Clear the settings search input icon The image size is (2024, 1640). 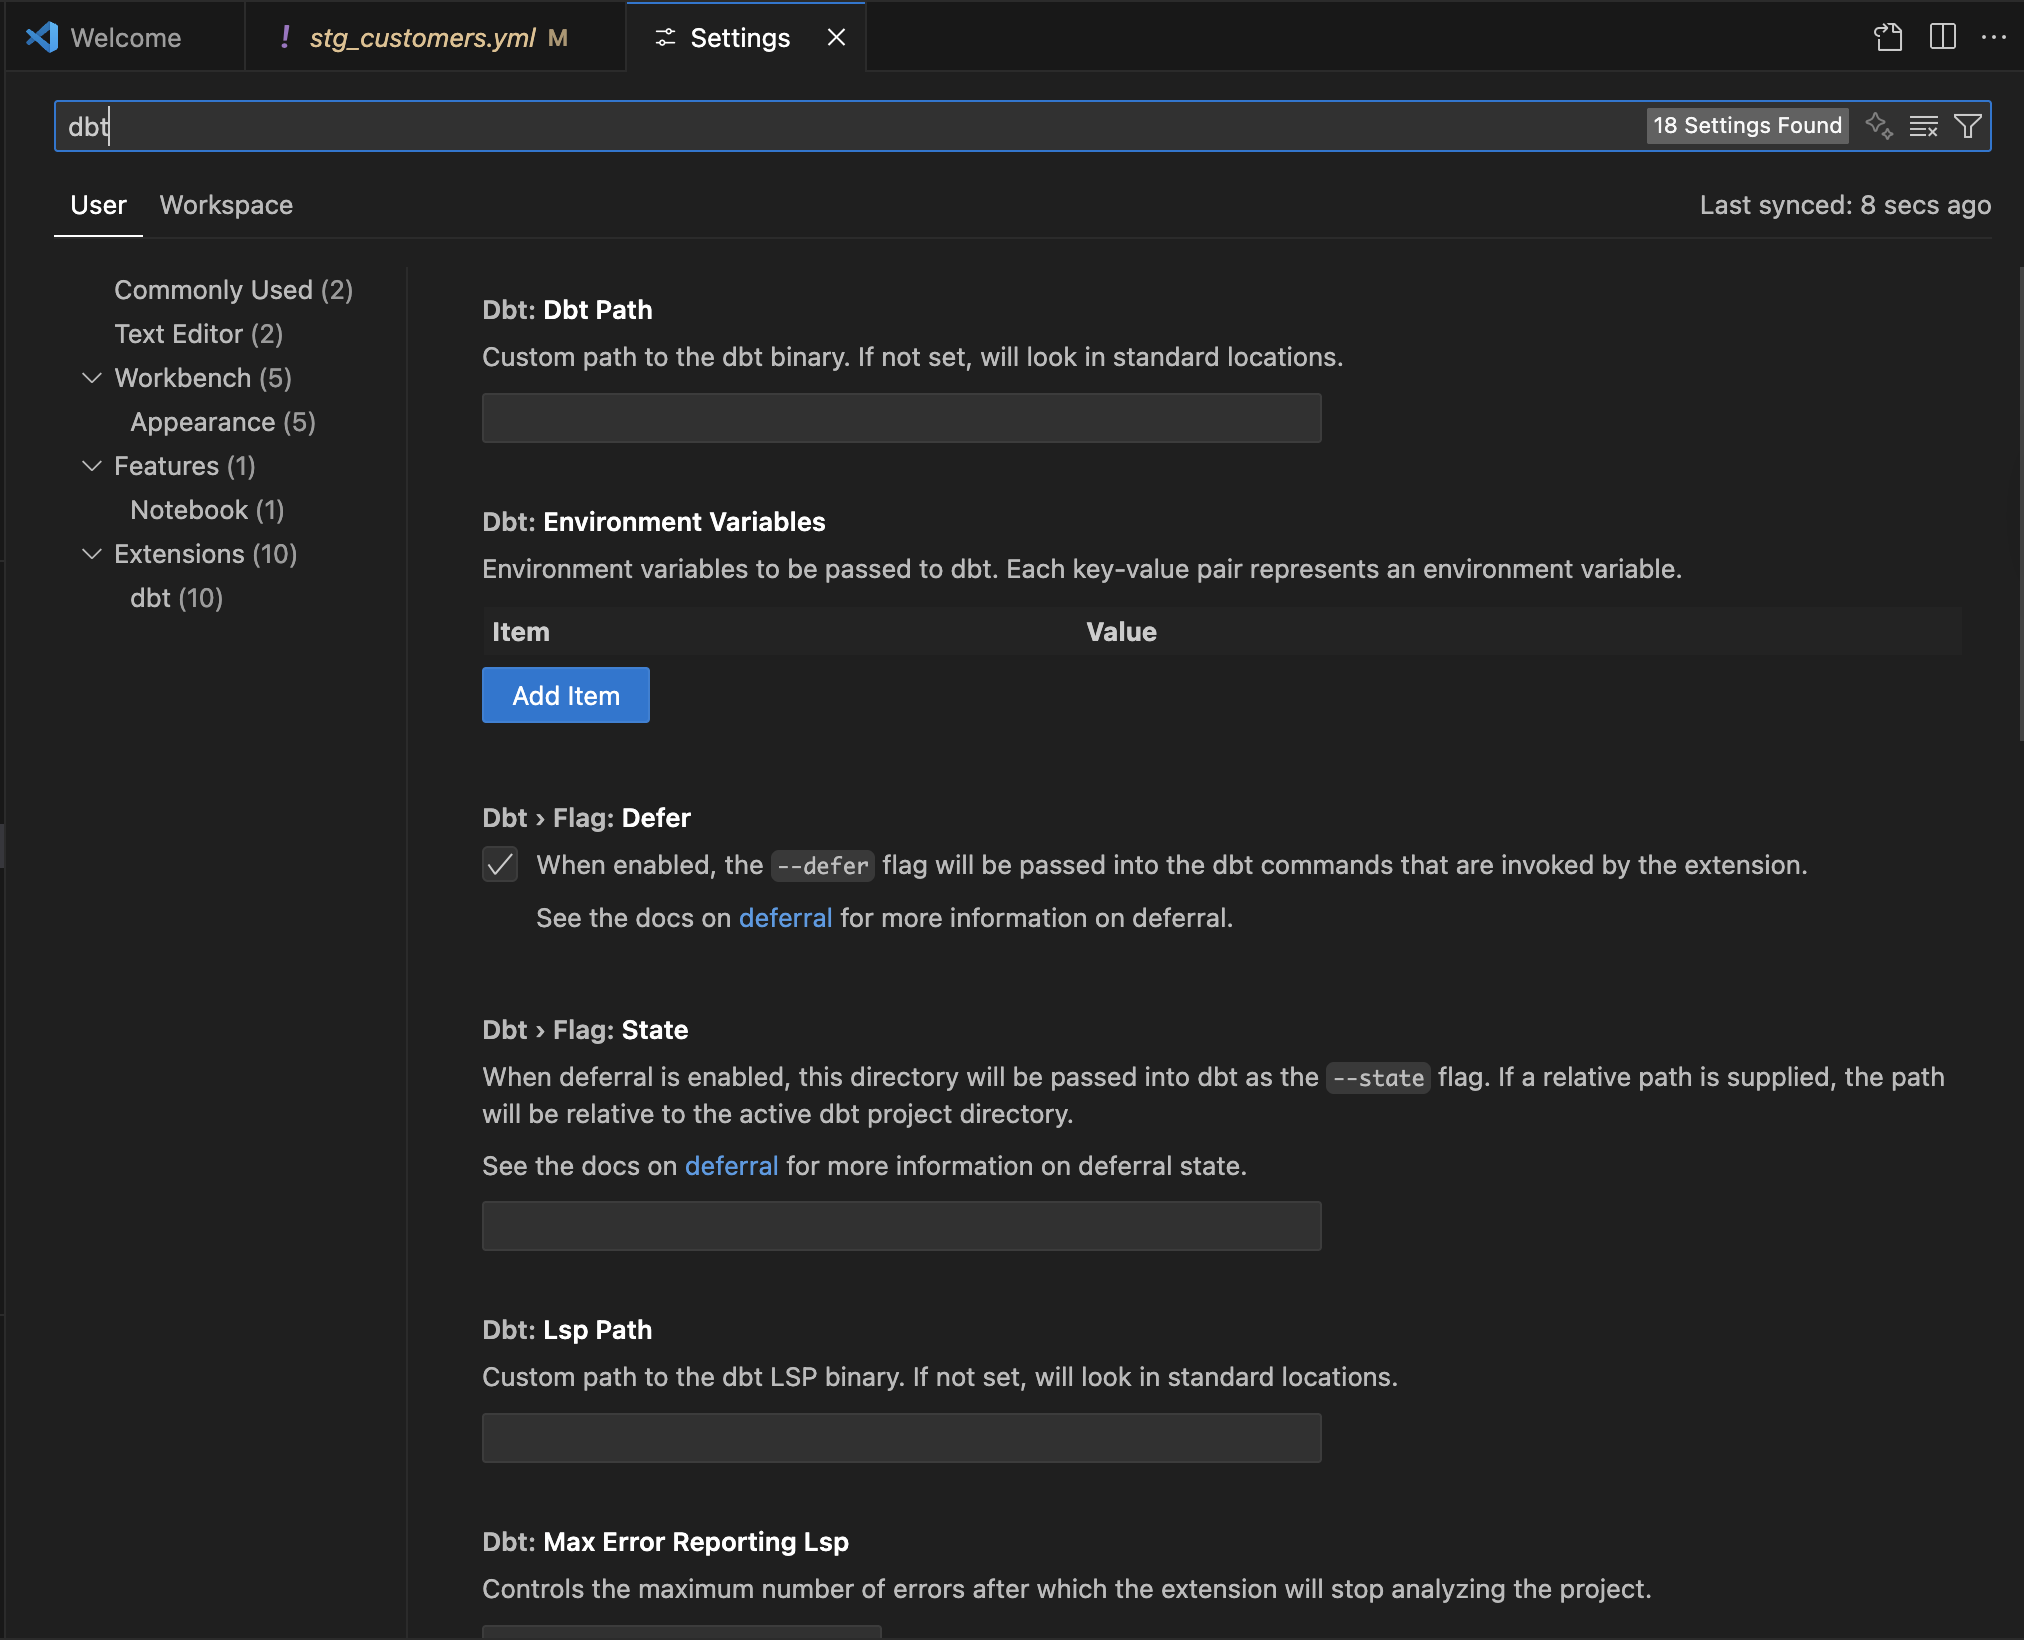pos(1923,126)
